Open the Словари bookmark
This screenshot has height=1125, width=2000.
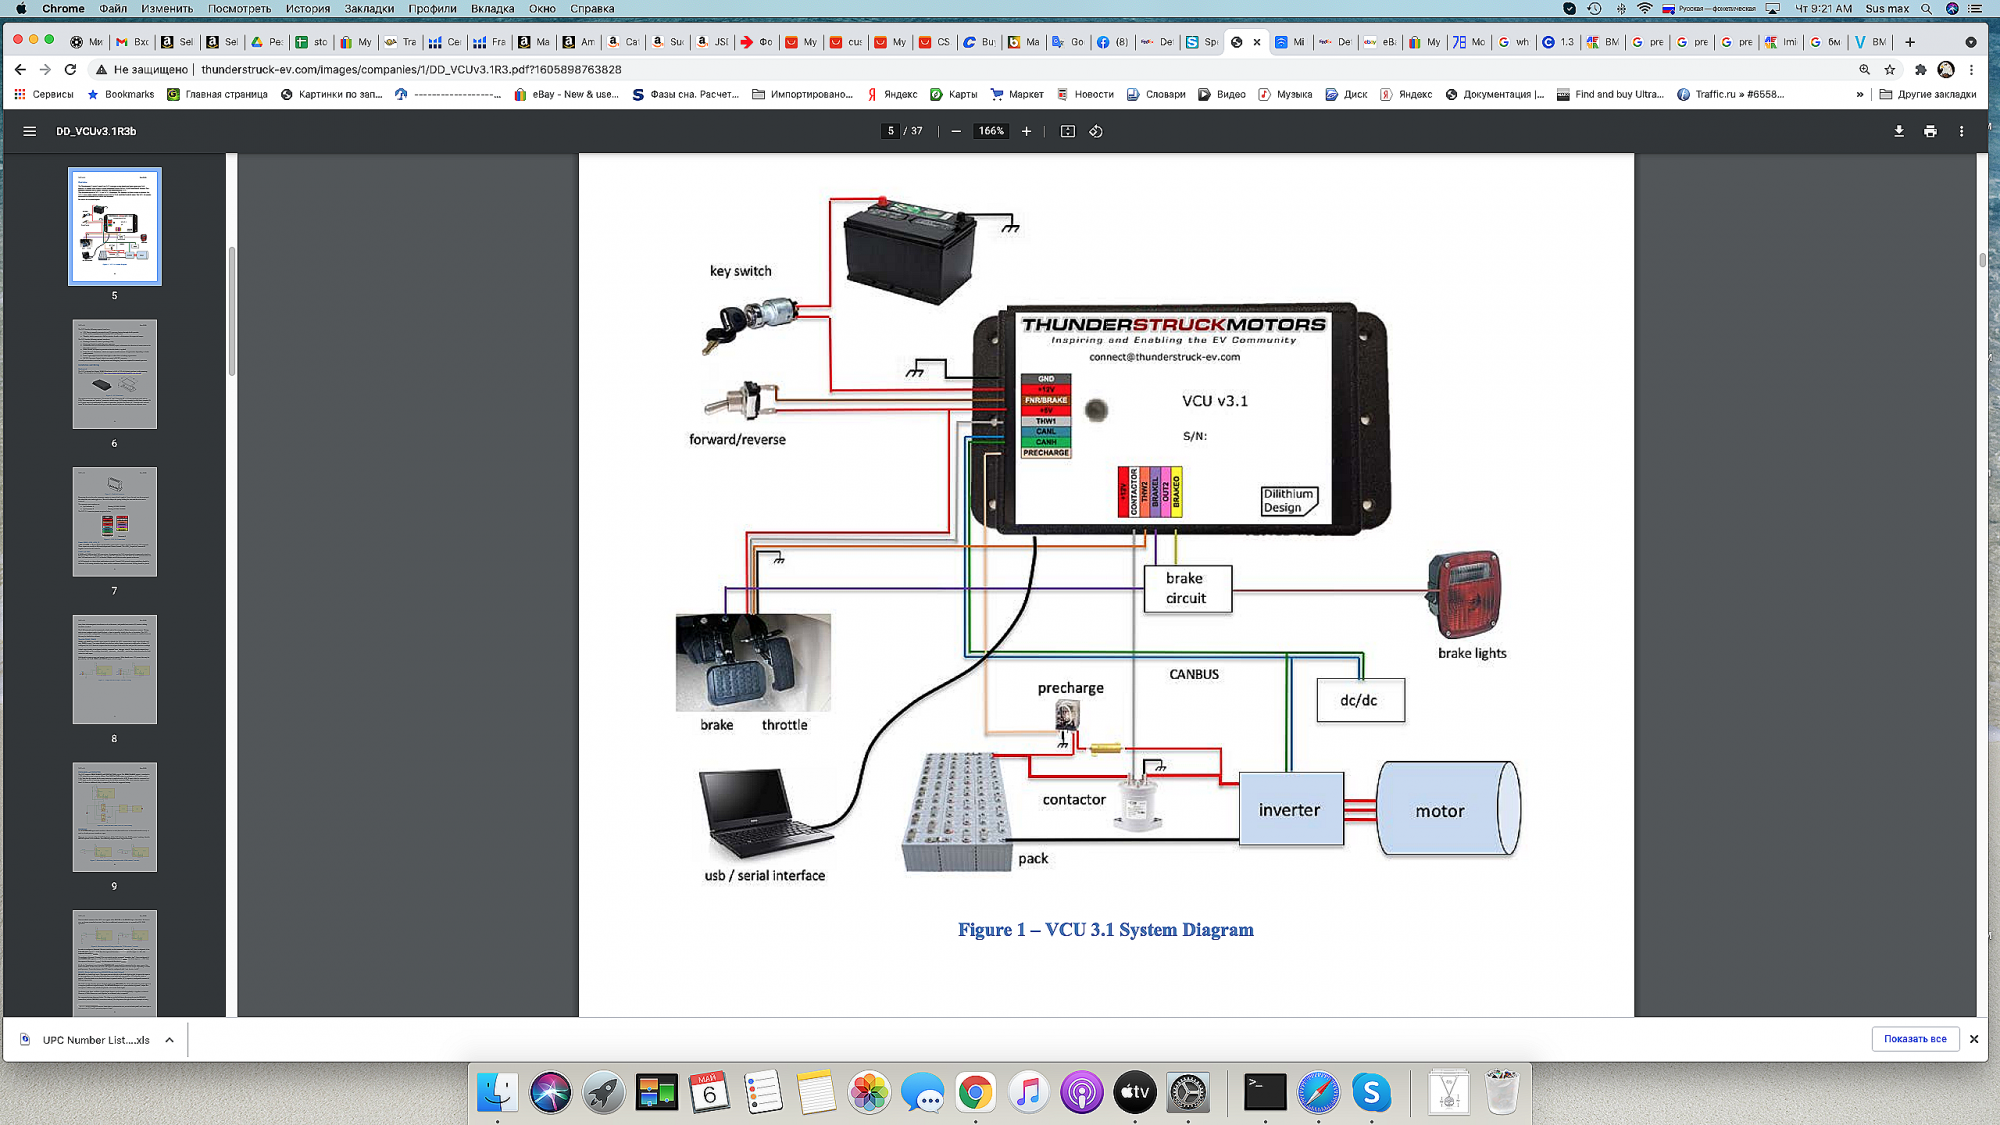pos(1156,94)
